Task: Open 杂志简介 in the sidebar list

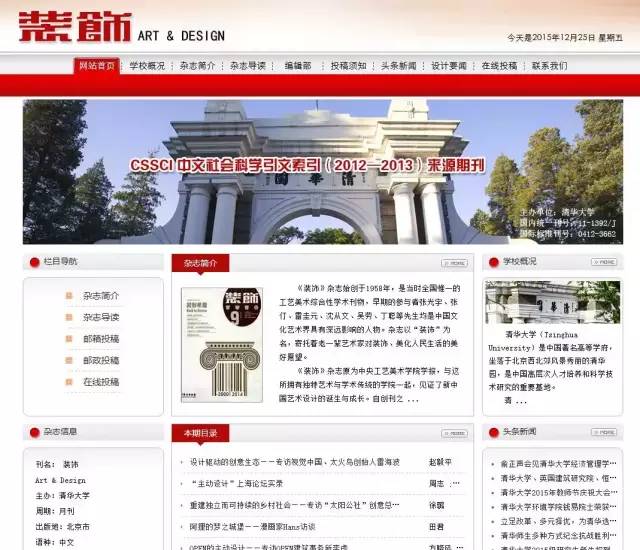Action: 101,296
